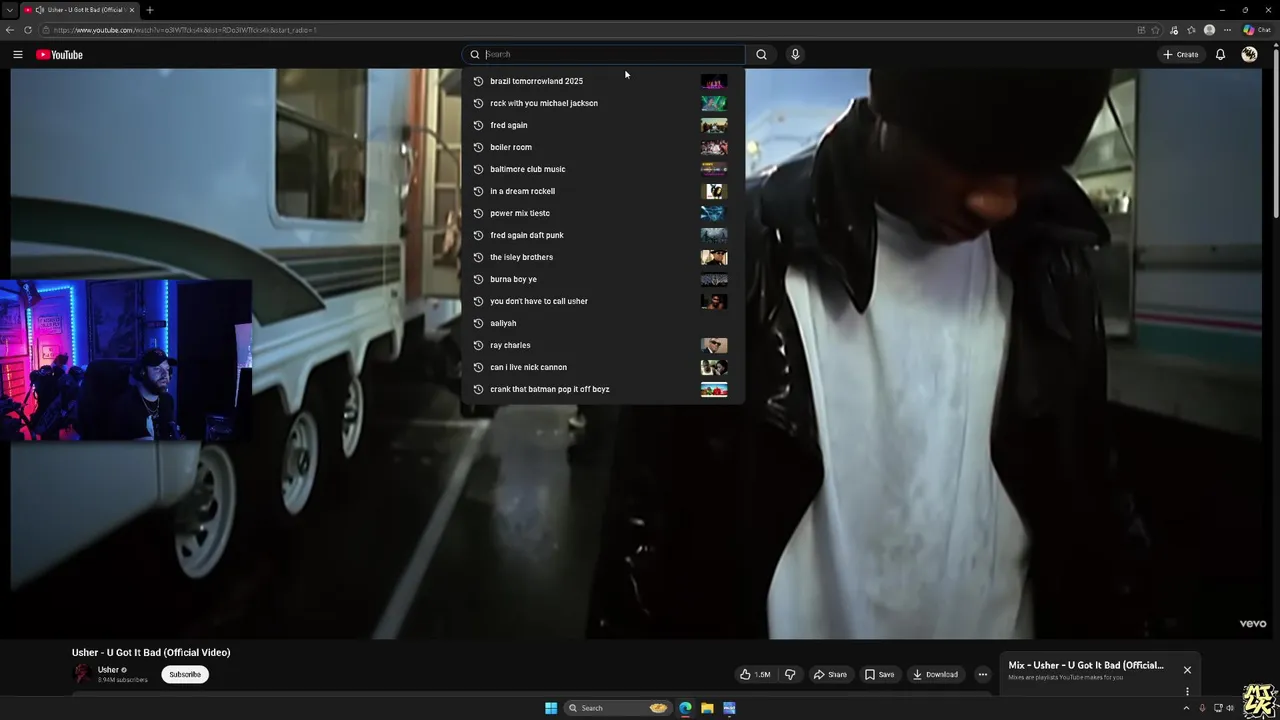This screenshot has width=1280, height=720.
Task: Open browser favorites list icon
Action: point(1191,30)
